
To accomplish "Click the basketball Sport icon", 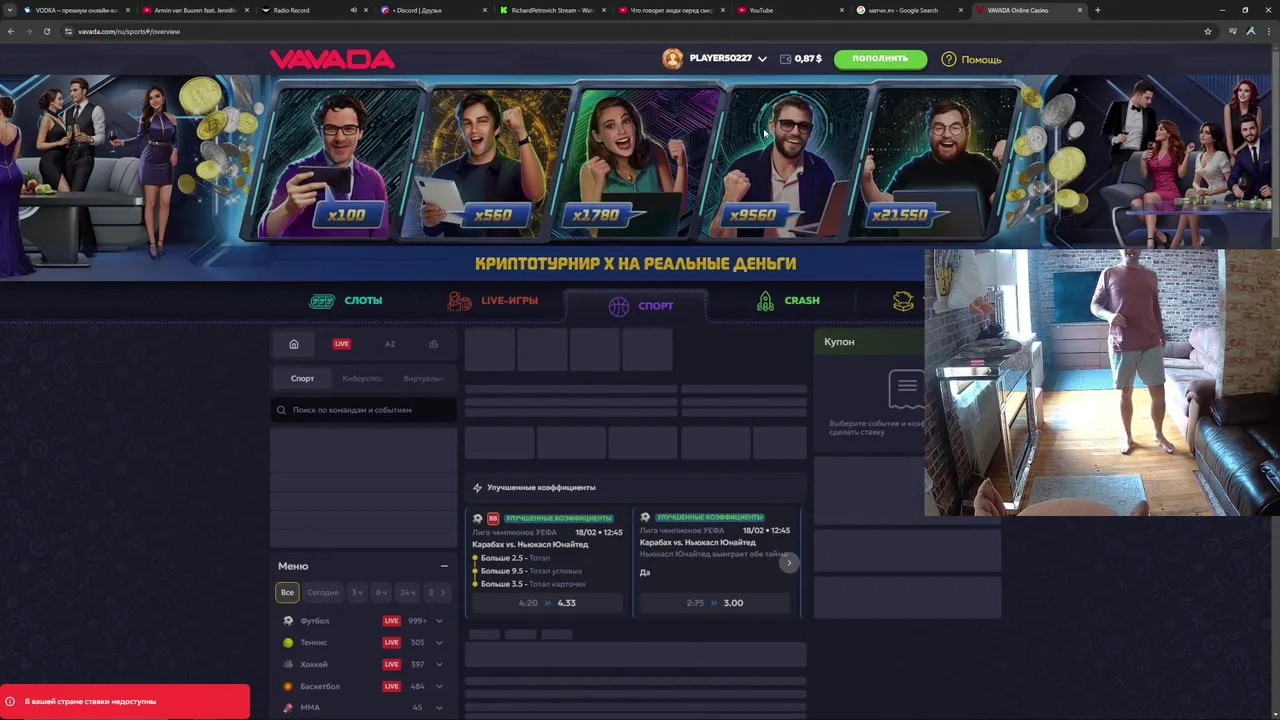I will (619, 306).
